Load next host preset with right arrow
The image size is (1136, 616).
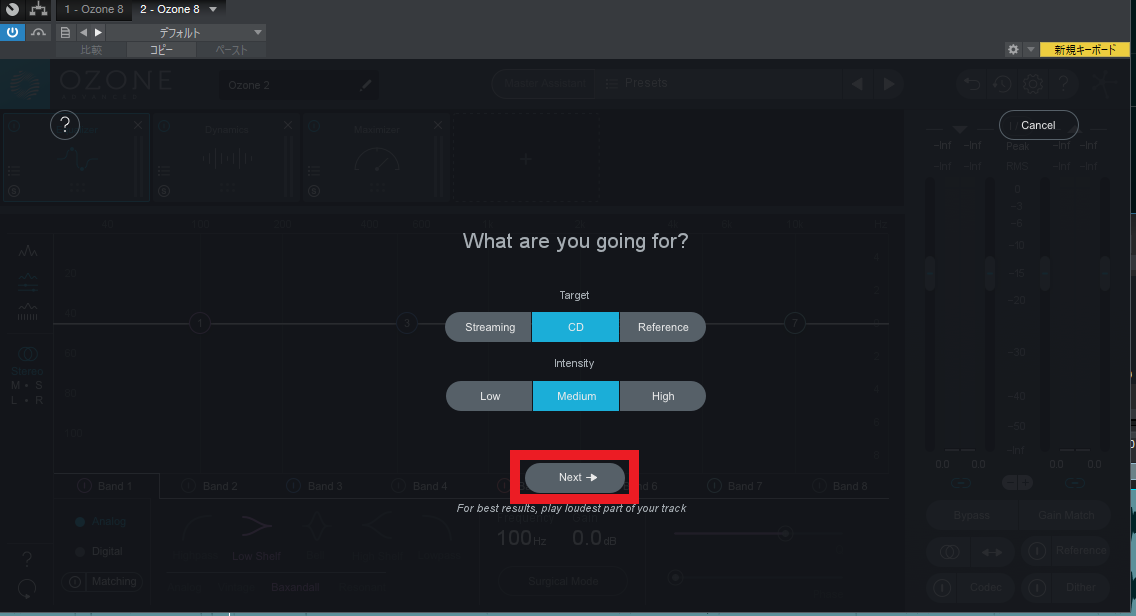[99, 33]
